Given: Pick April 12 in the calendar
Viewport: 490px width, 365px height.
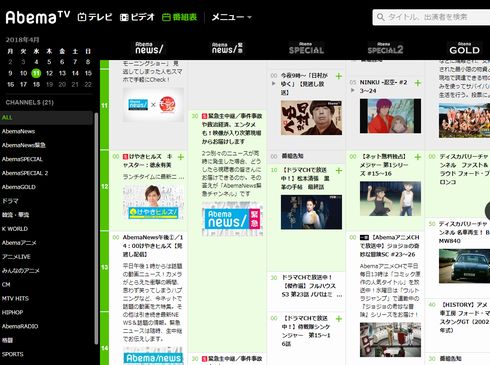Looking at the screenshot, I should (49, 73).
